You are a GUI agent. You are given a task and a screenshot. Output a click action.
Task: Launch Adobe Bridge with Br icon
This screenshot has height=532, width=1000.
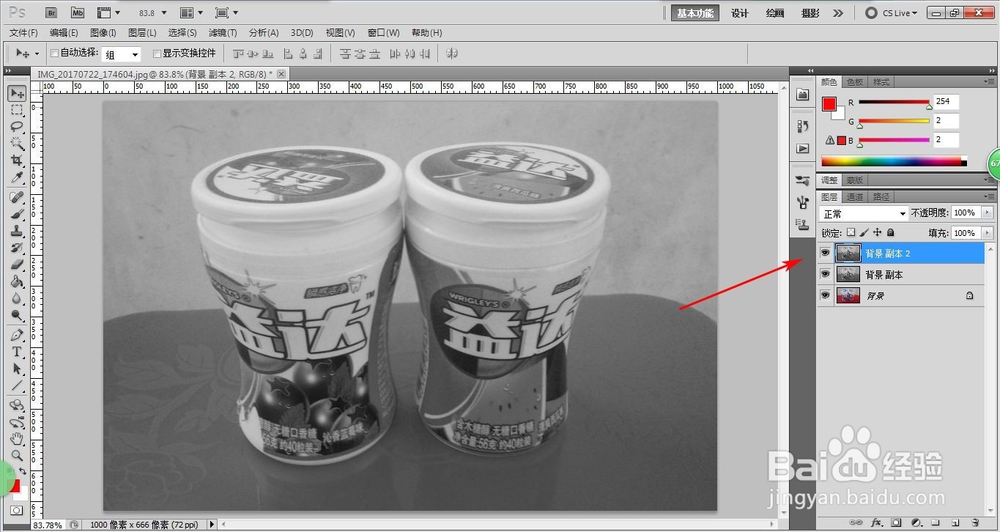(x=52, y=13)
